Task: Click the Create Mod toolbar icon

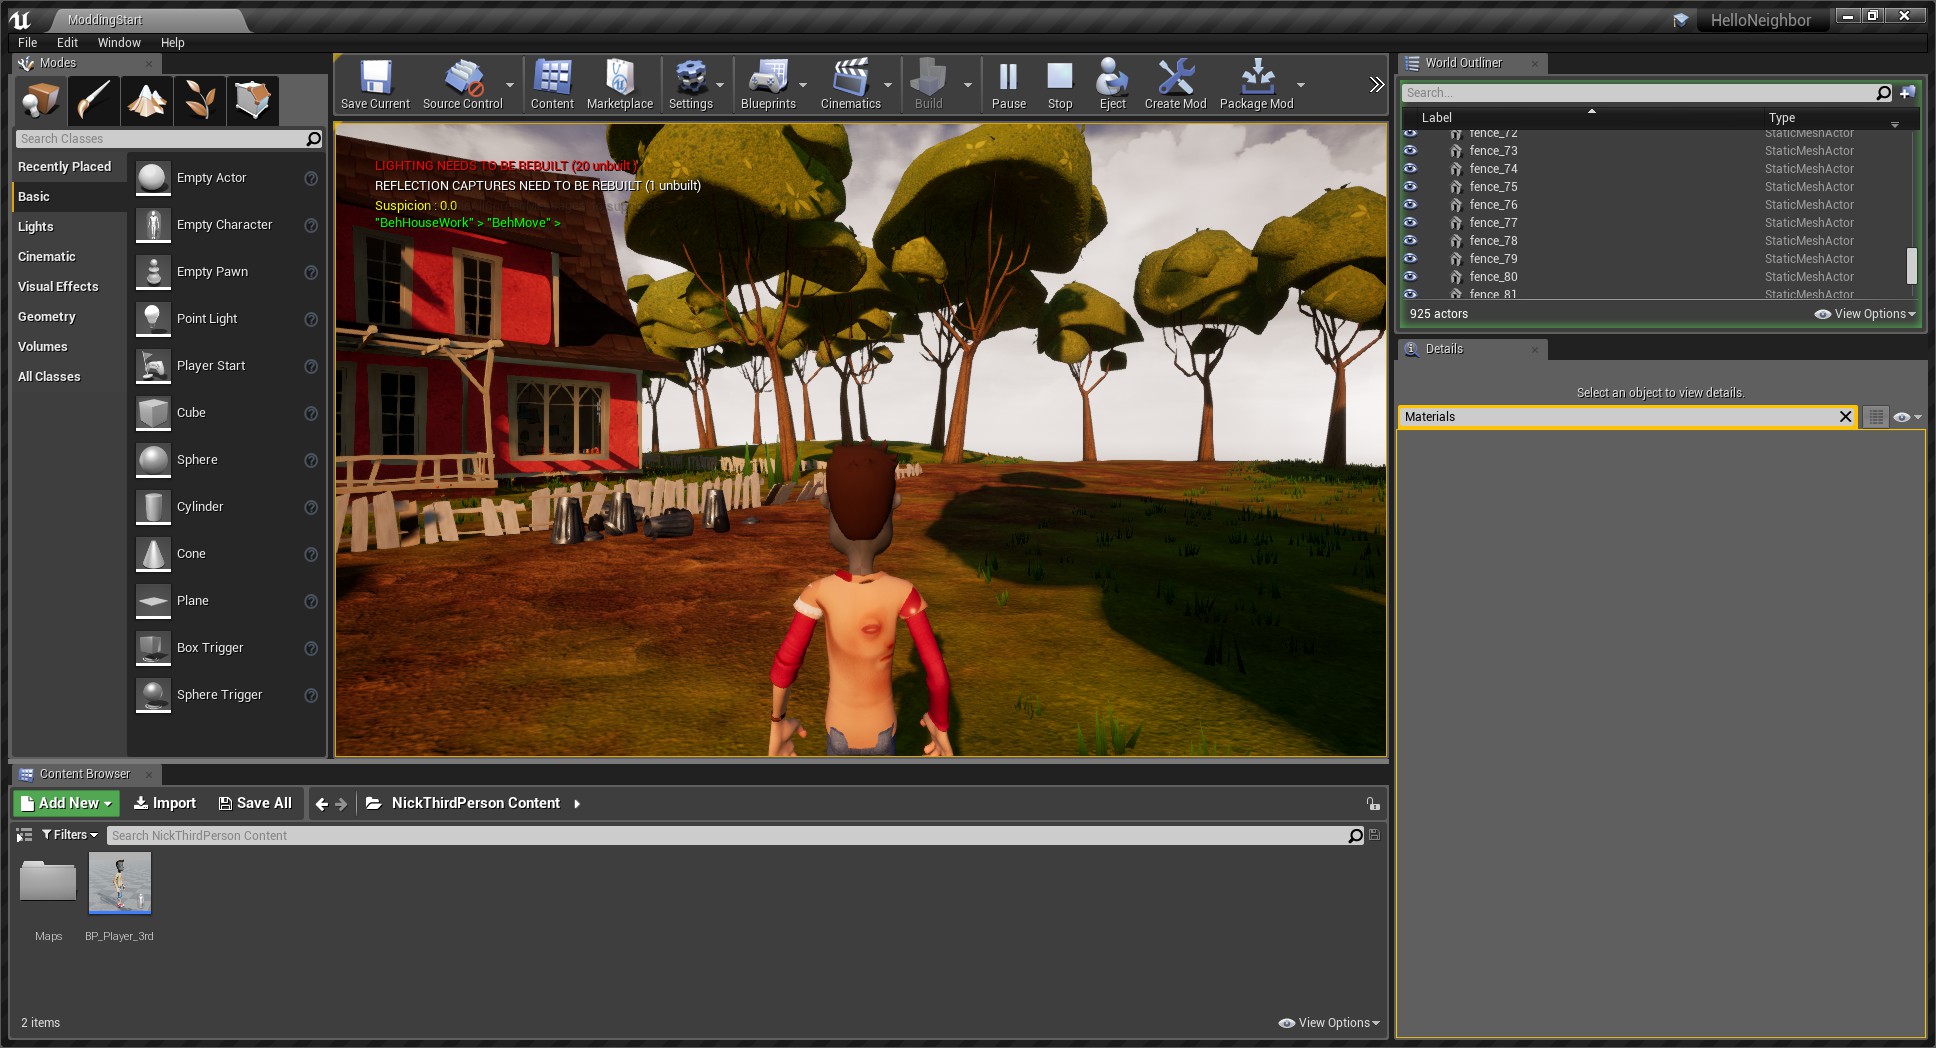Action: coord(1176,84)
